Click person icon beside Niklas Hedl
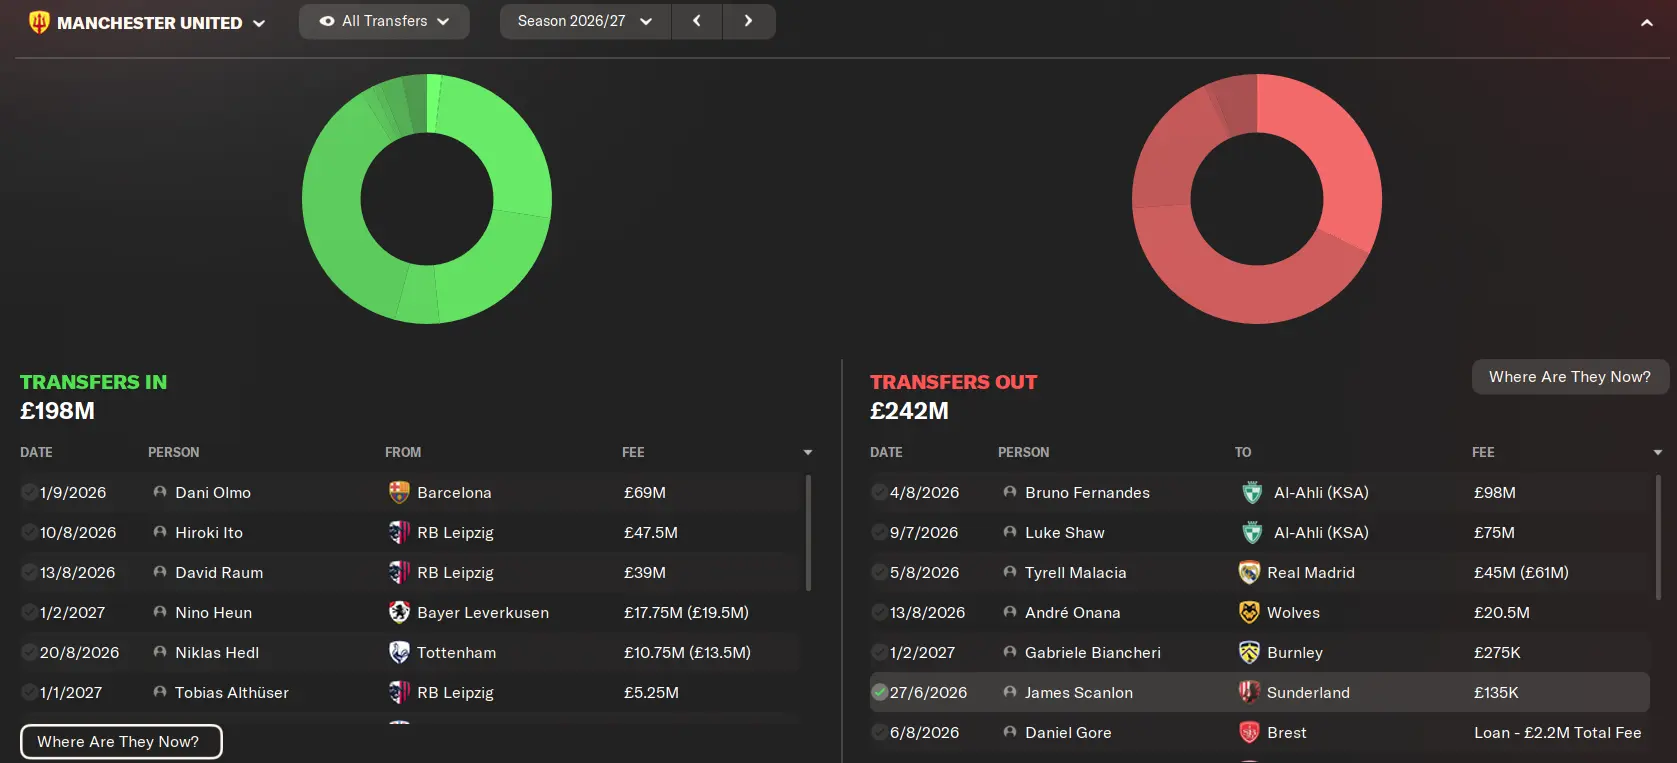The width and height of the screenshot is (1677, 763). (x=160, y=652)
